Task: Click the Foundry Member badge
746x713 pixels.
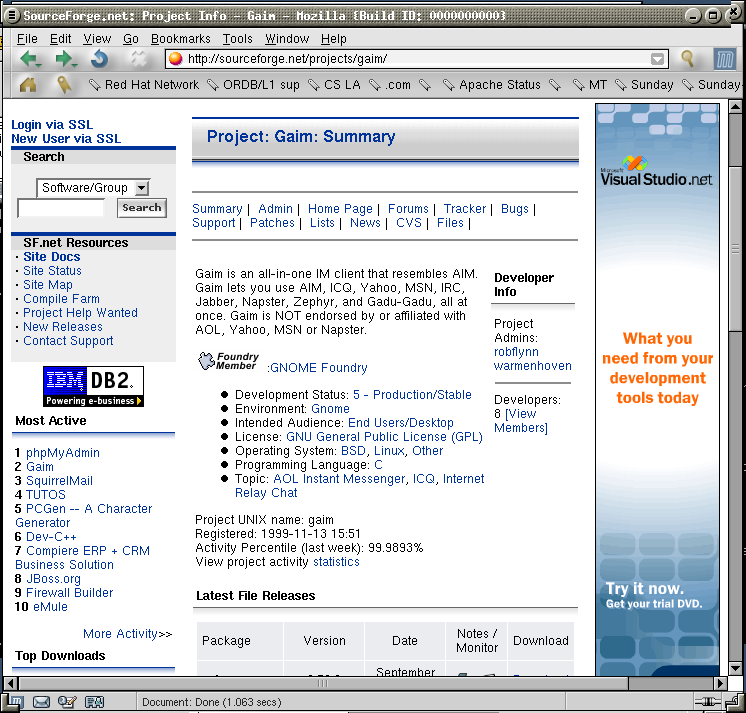Action: pyautogui.click(x=228, y=361)
